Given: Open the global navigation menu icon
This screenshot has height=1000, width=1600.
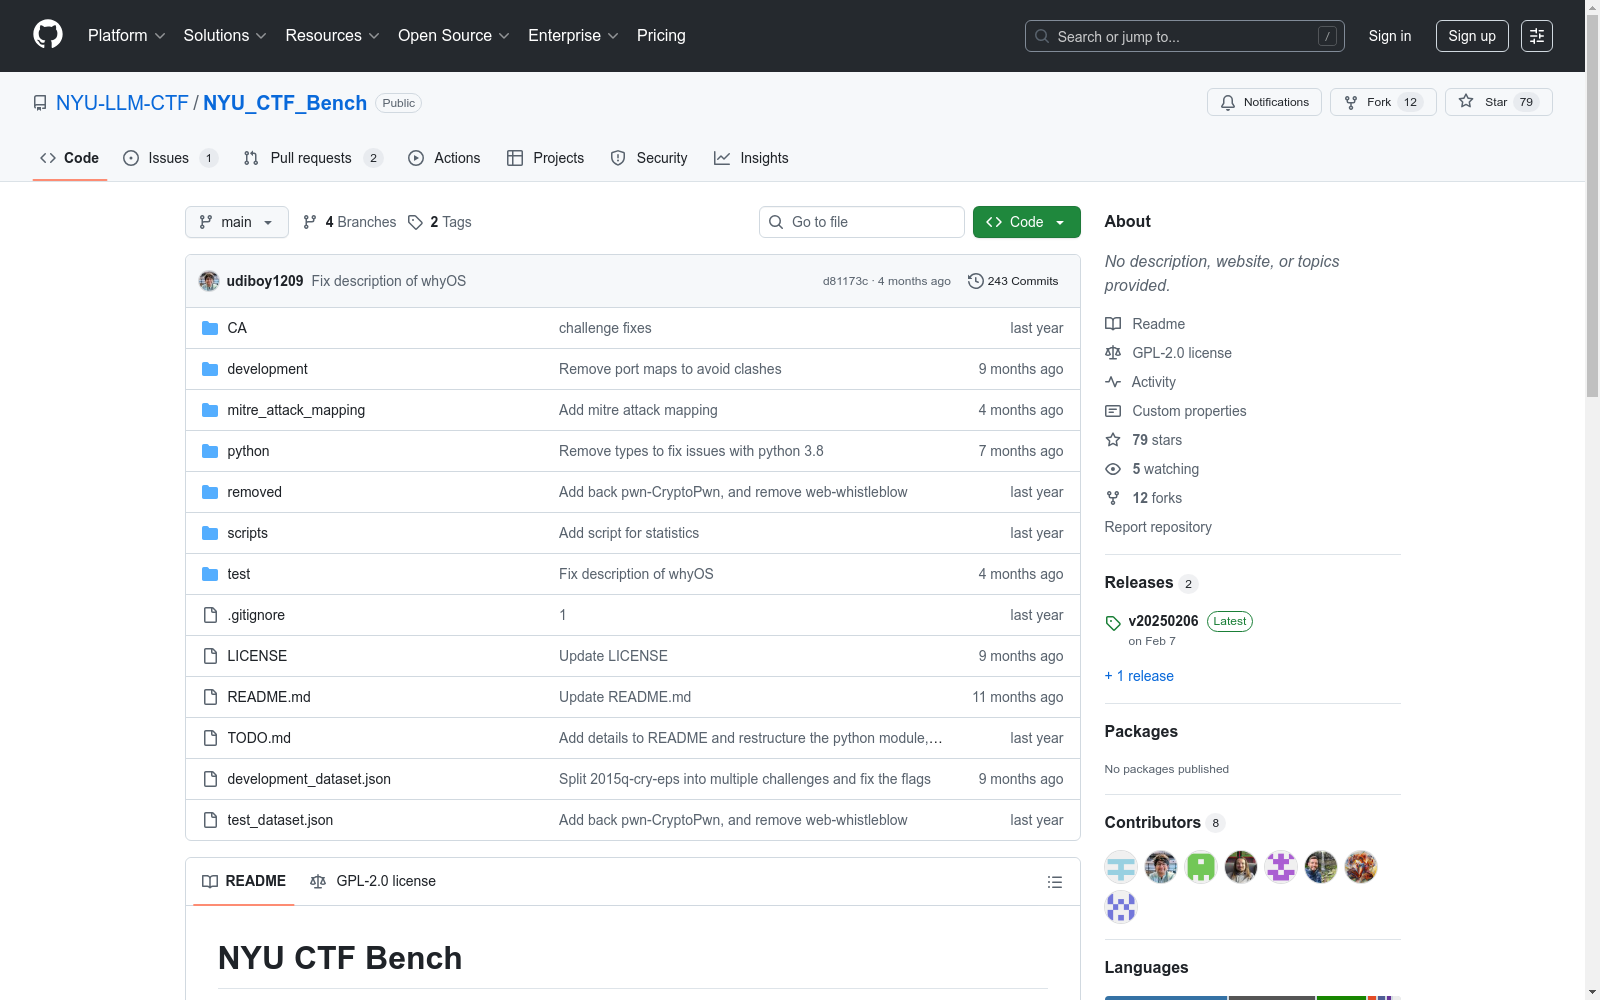Looking at the screenshot, I should (x=1537, y=36).
